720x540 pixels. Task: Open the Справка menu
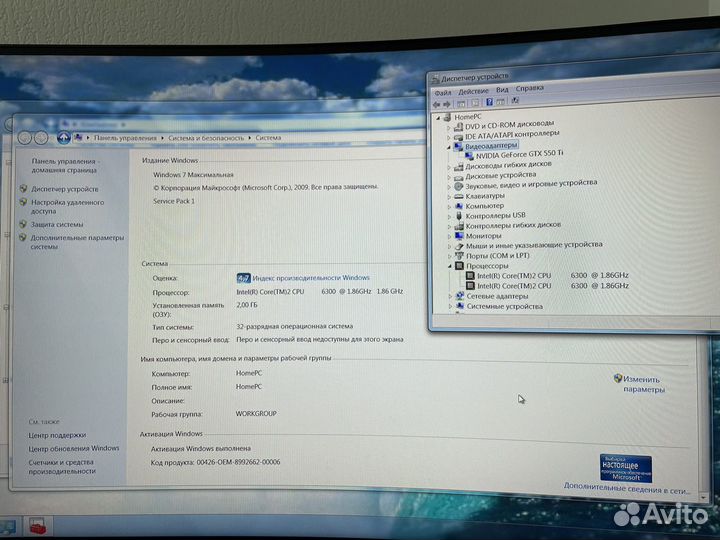(x=529, y=88)
